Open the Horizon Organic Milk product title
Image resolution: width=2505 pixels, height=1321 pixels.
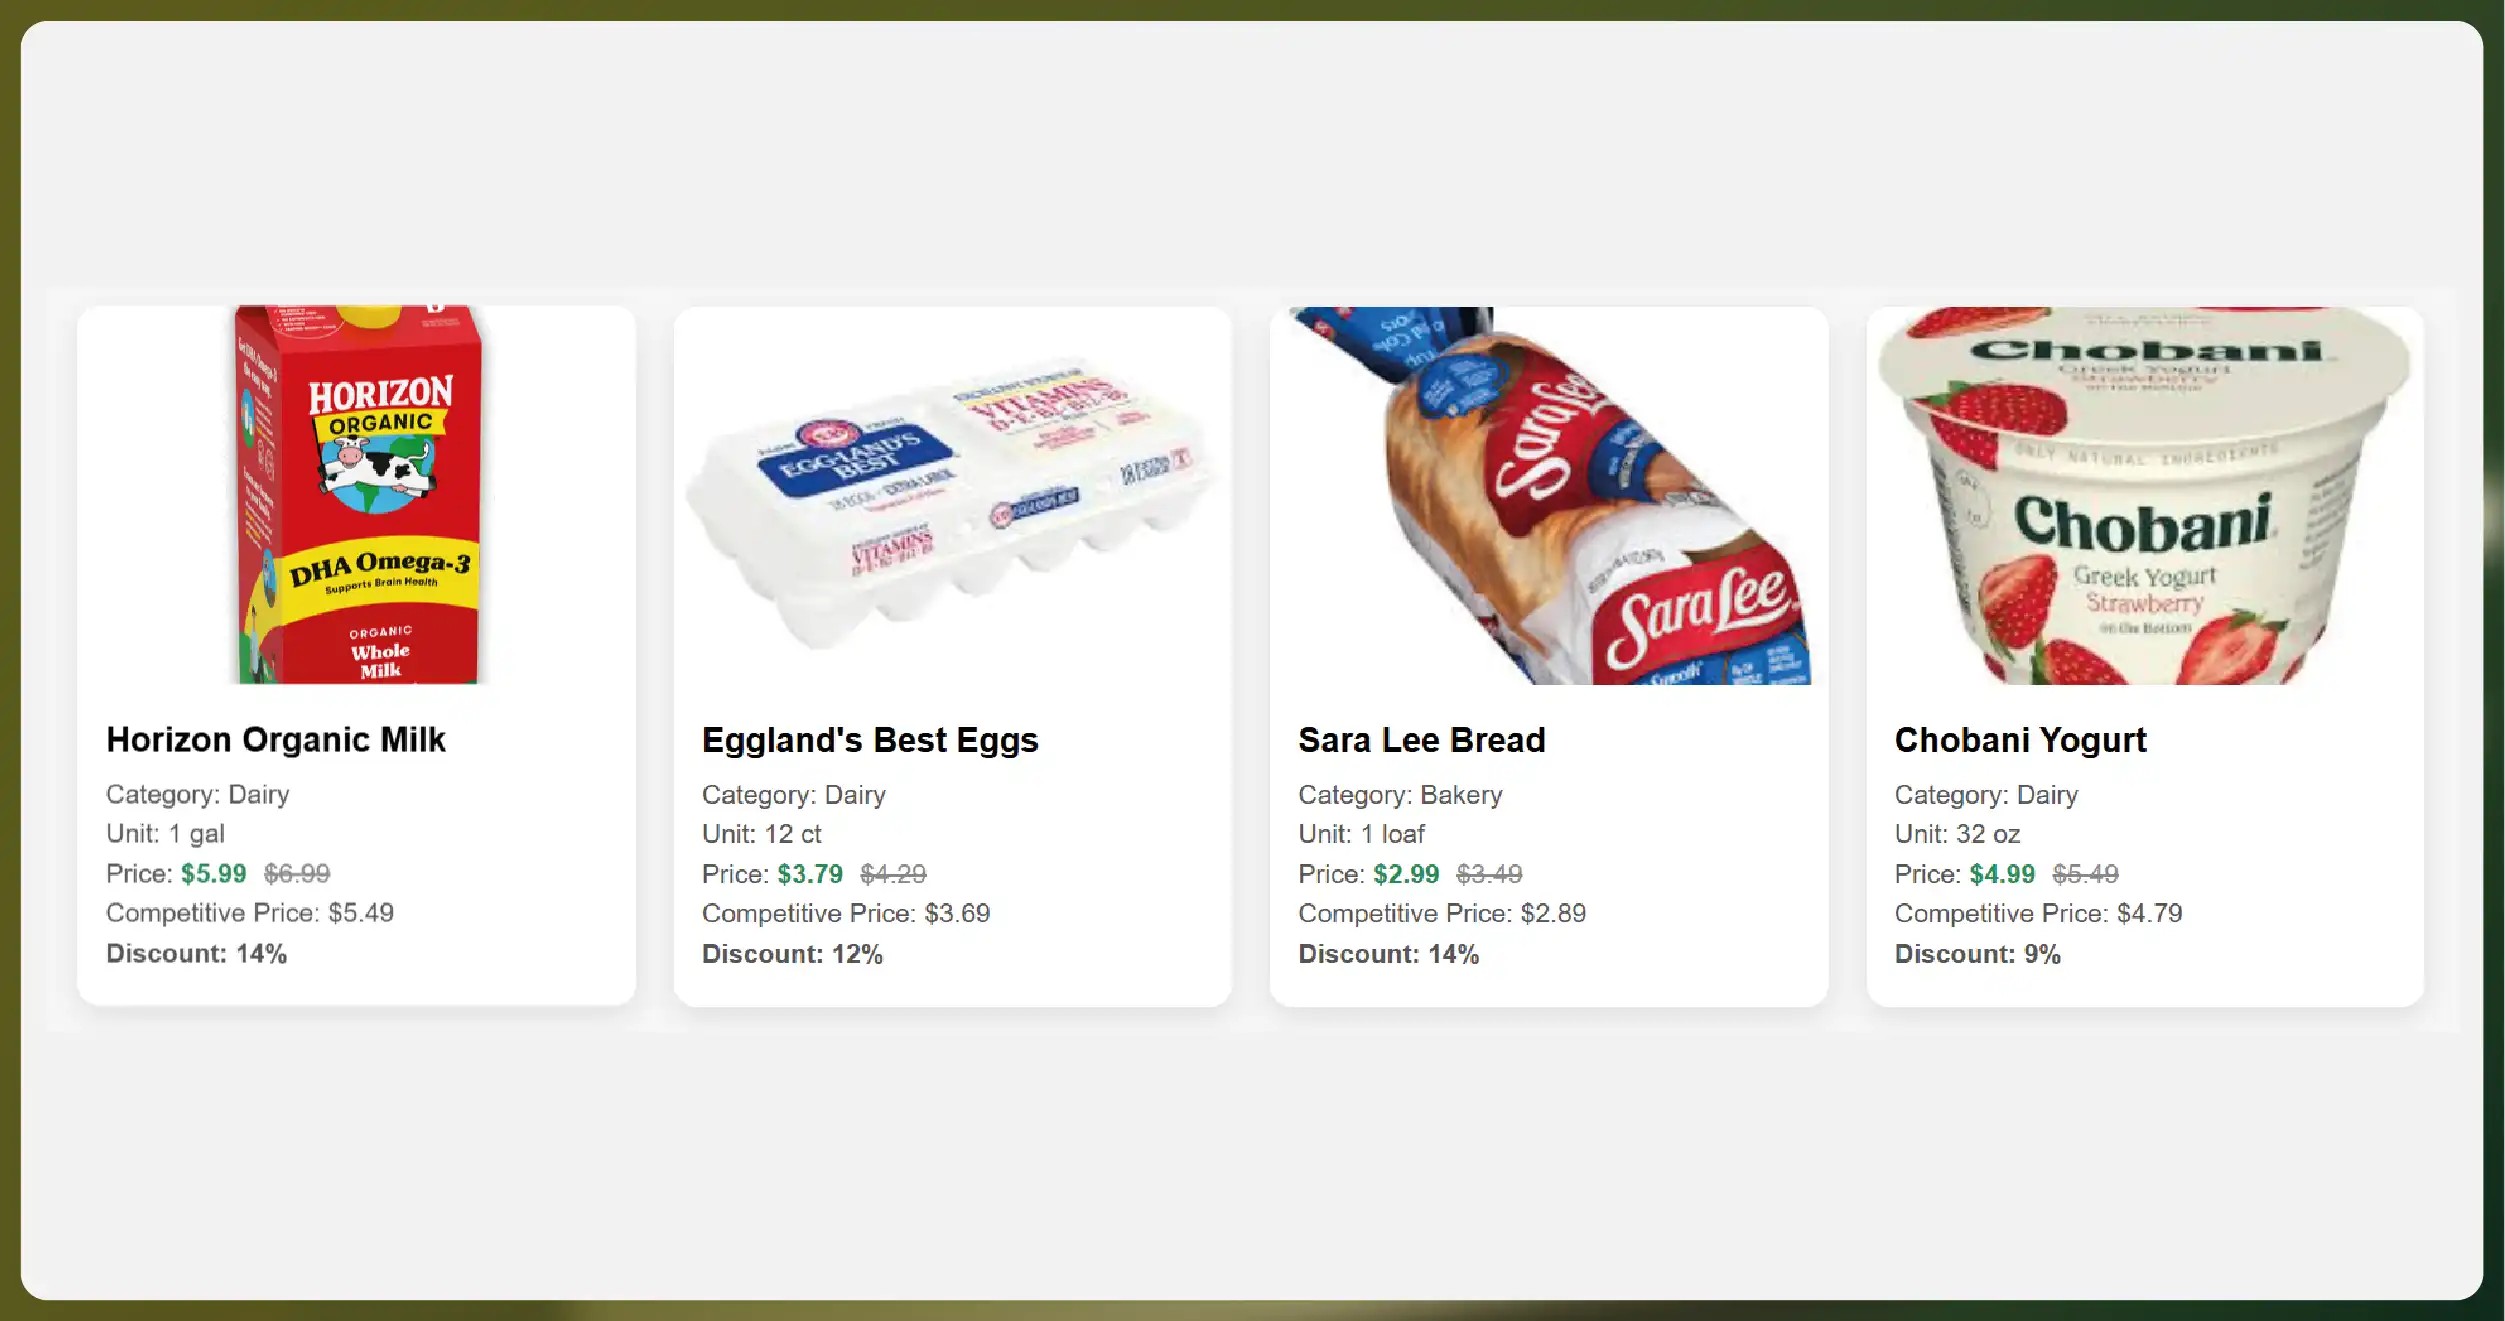pos(276,739)
